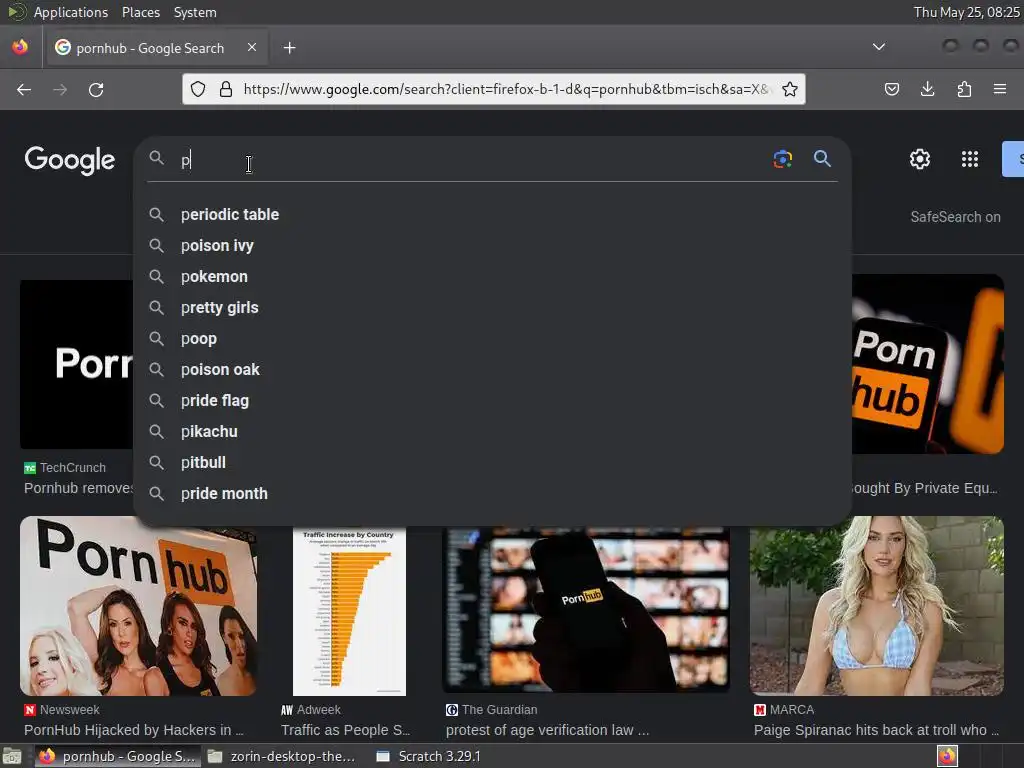Open the Newsweek image result thumbnail
The width and height of the screenshot is (1024, 768).
coord(138,606)
